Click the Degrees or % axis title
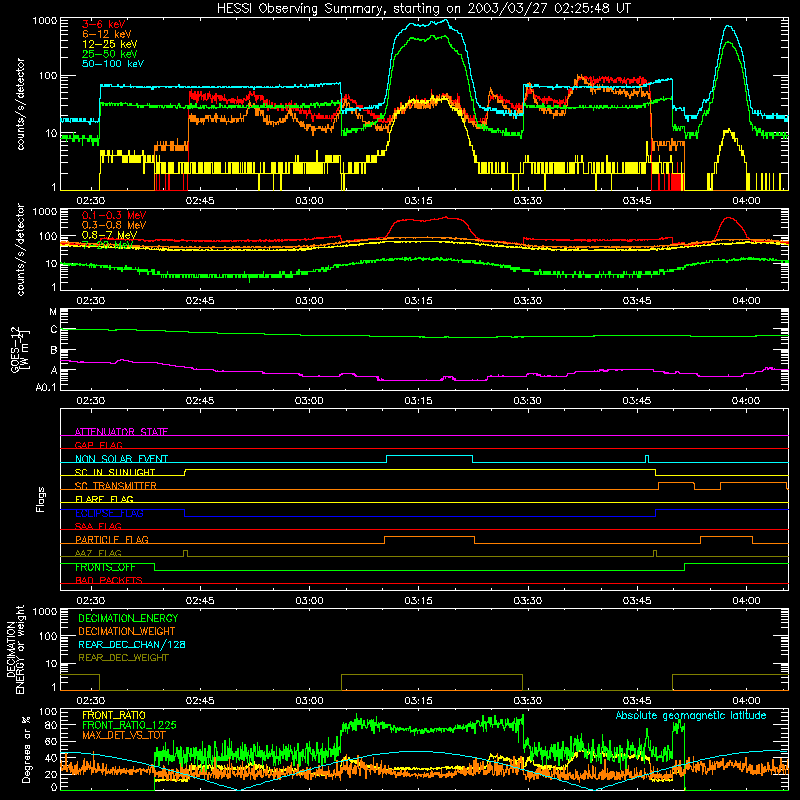The image size is (800, 800). tap(26, 749)
